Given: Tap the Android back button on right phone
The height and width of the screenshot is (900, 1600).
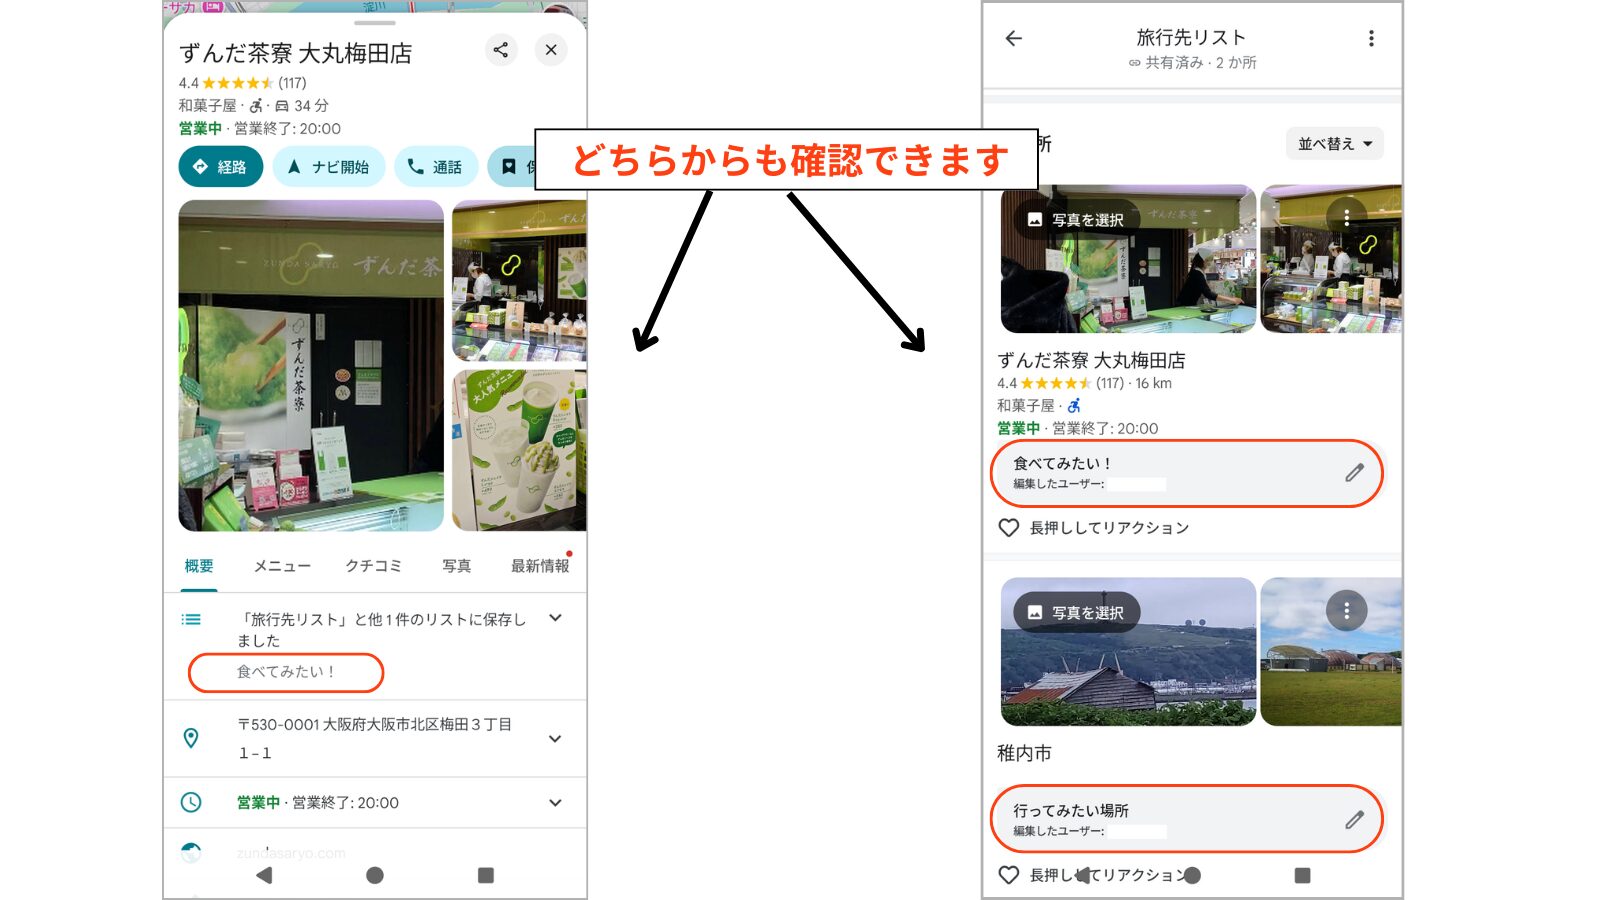Looking at the screenshot, I should click(x=1083, y=875).
